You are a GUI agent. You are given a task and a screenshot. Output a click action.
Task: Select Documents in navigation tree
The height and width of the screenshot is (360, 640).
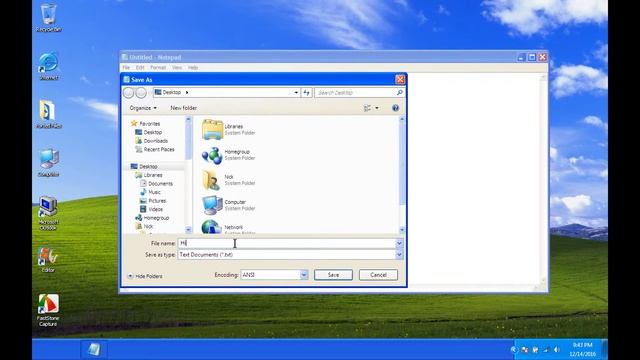pos(156,184)
